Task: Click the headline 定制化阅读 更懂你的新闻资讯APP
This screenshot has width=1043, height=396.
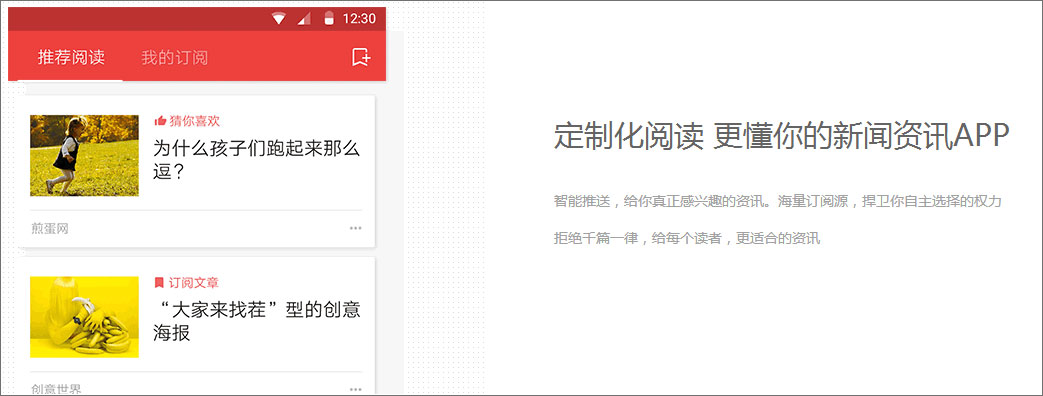Action: pos(782,137)
